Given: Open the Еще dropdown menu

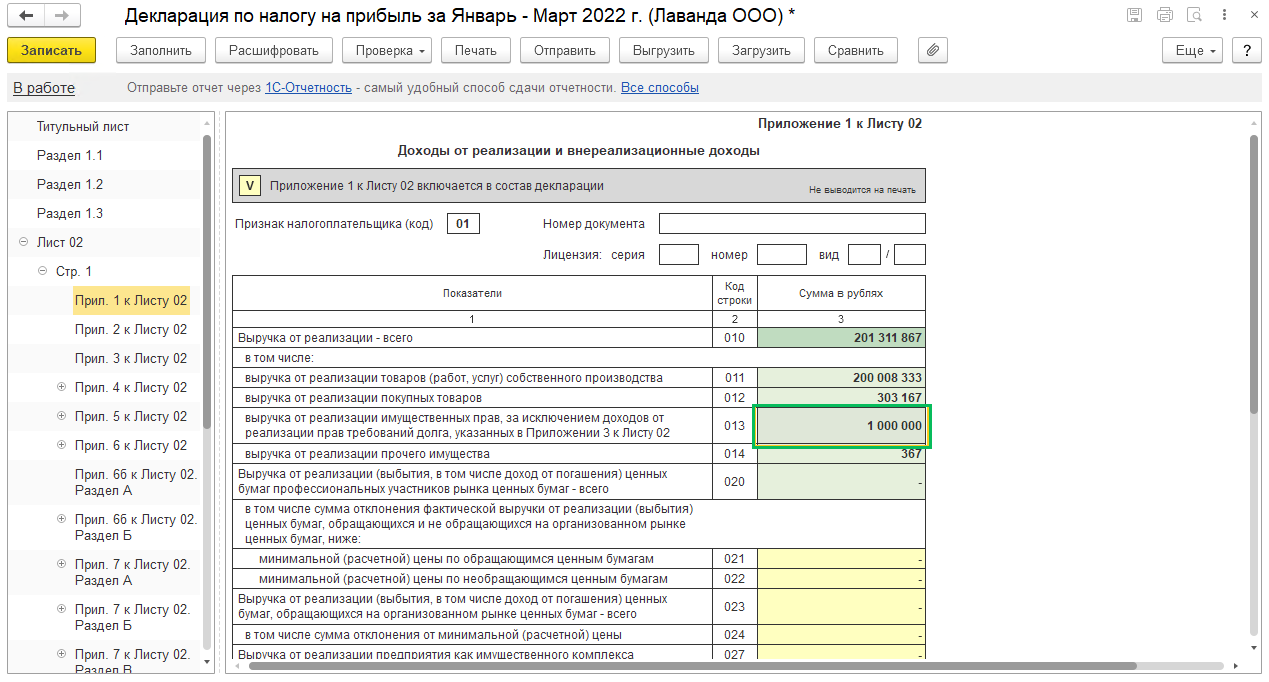Looking at the screenshot, I should pos(1193,50).
